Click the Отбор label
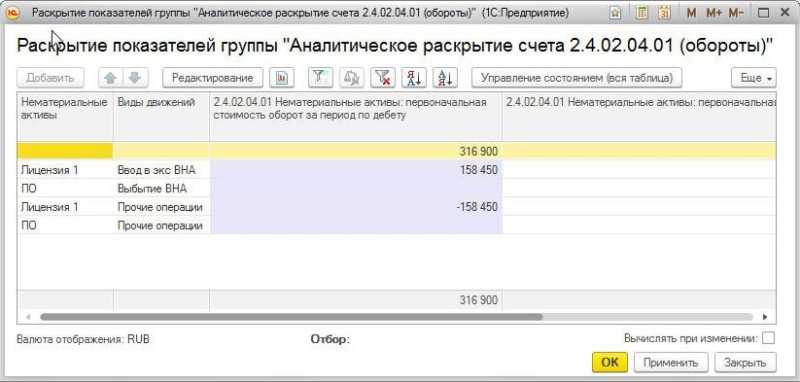Viewport: 800px width, 382px height. tap(330, 339)
